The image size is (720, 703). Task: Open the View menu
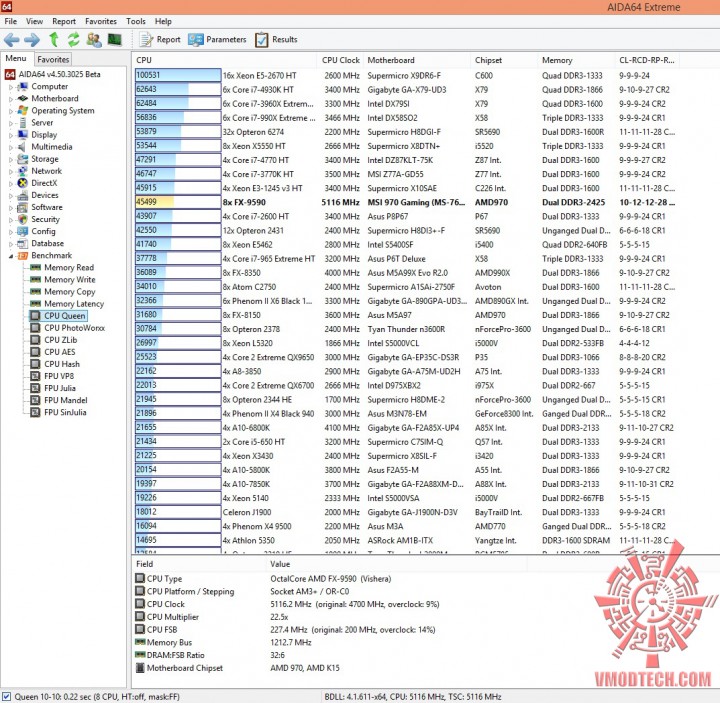coord(34,22)
